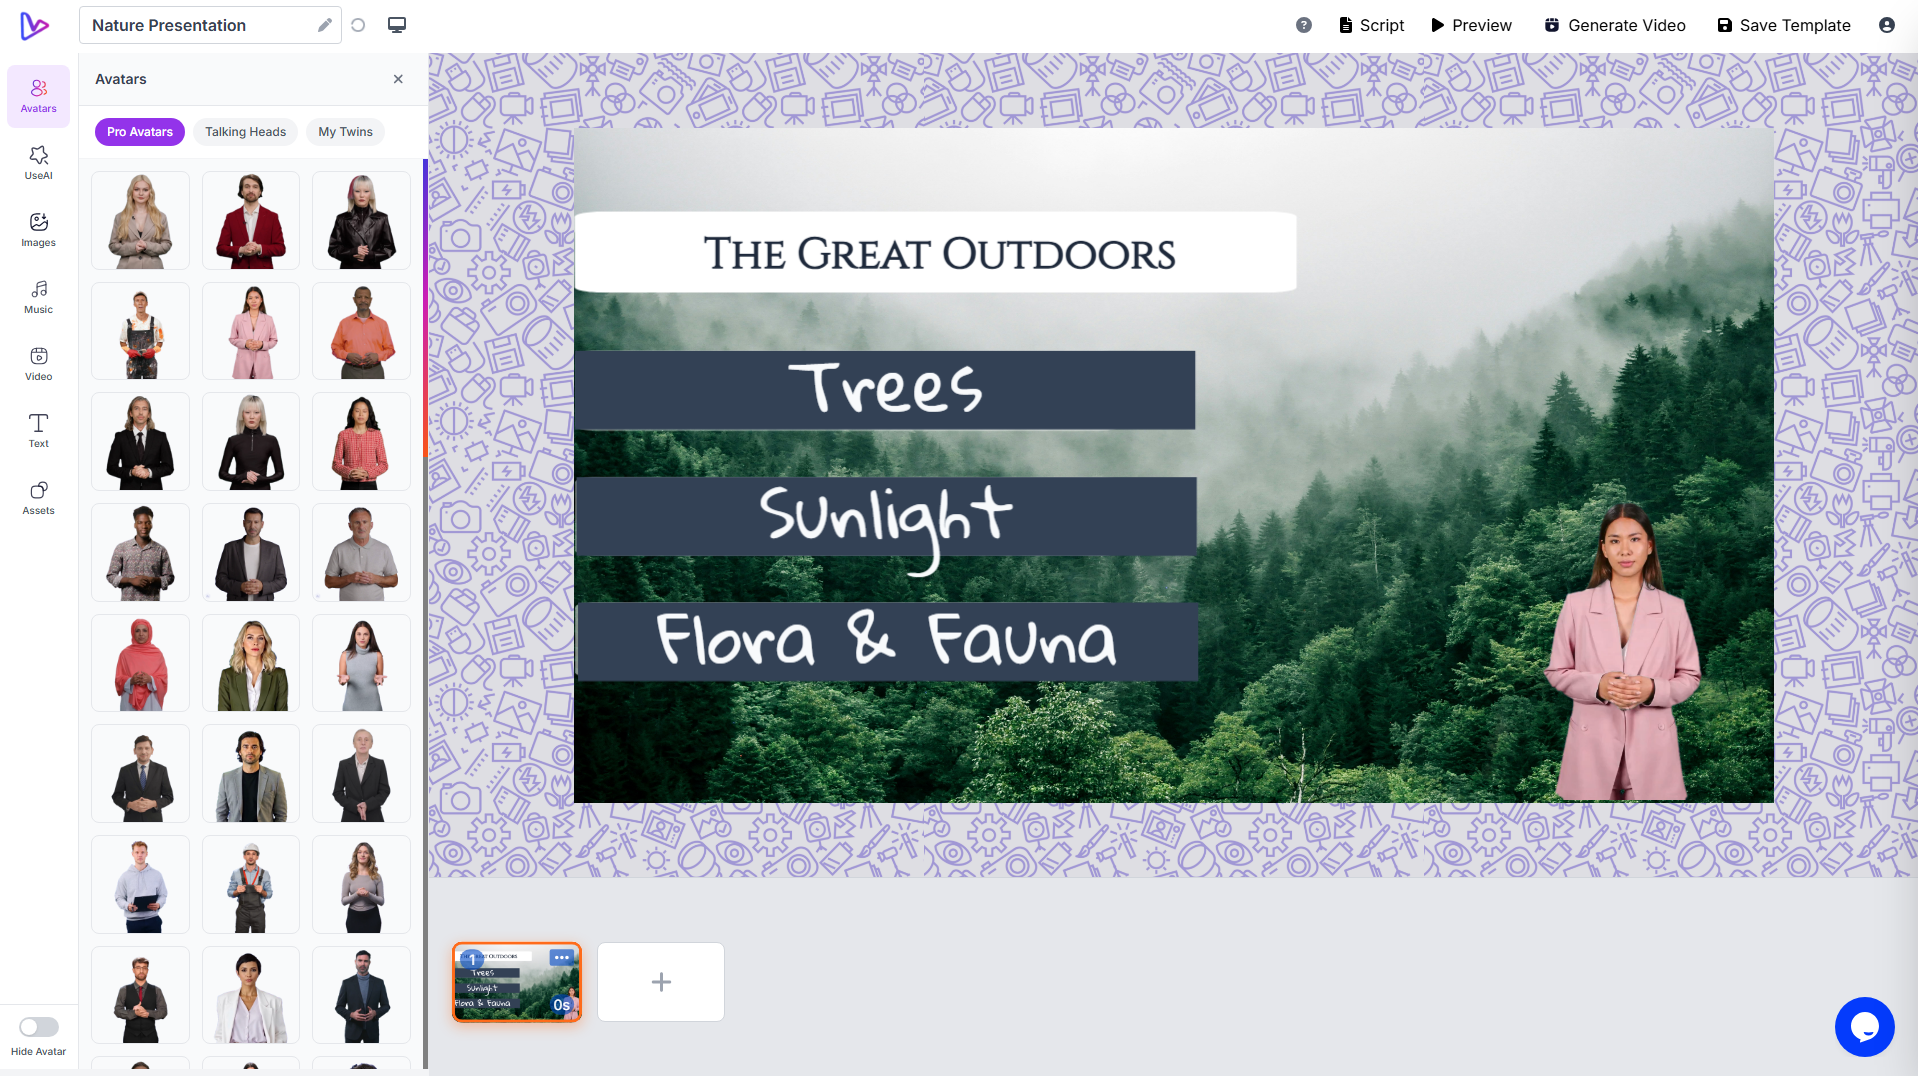Select the pink-suit avatar on the canvas
The height and width of the screenshot is (1076, 1918).
[x=1623, y=652]
